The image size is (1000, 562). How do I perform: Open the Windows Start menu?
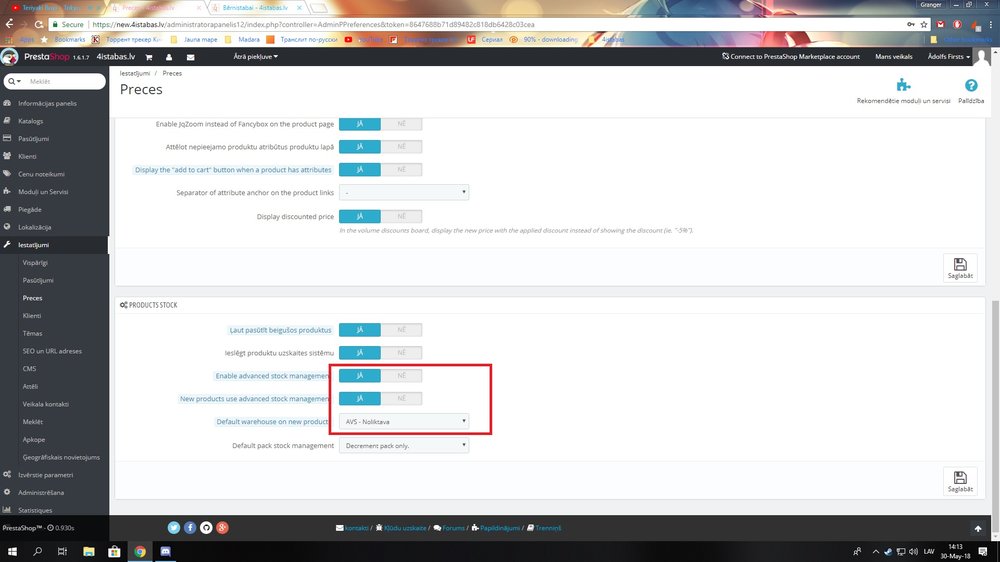tap(11, 551)
